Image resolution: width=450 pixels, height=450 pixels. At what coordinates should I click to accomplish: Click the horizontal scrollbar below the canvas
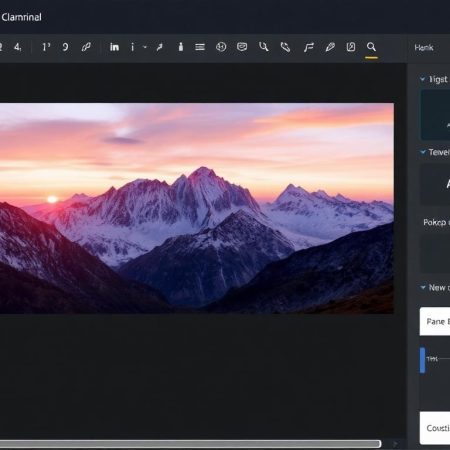[x=190, y=444]
